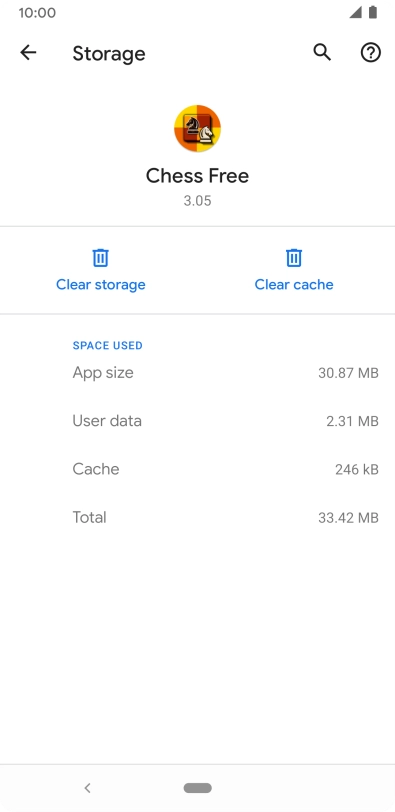This screenshot has height=812, width=395.
Task: Open help via question mark icon
Action: point(371,52)
